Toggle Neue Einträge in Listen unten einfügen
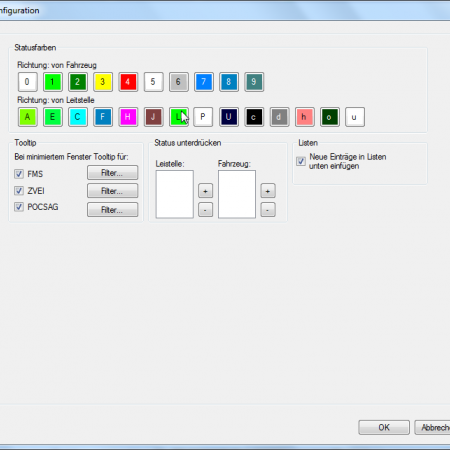The height and width of the screenshot is (450, 450). click(301, 161)
